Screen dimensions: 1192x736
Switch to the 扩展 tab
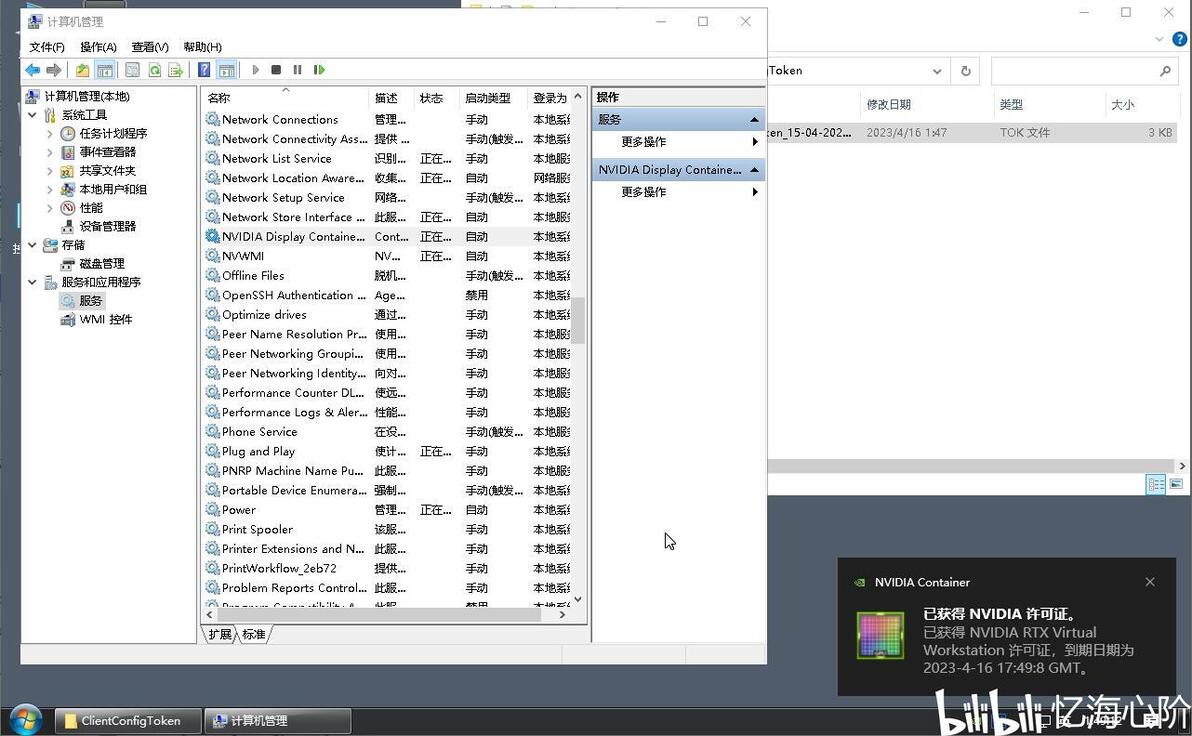[x=220, y=634]
